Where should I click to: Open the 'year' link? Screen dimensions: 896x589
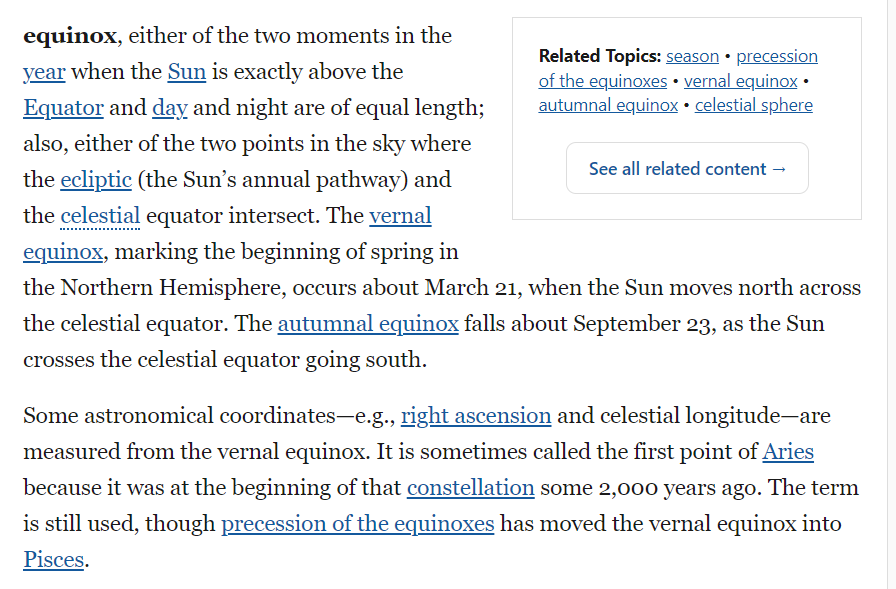pos(43,72)
